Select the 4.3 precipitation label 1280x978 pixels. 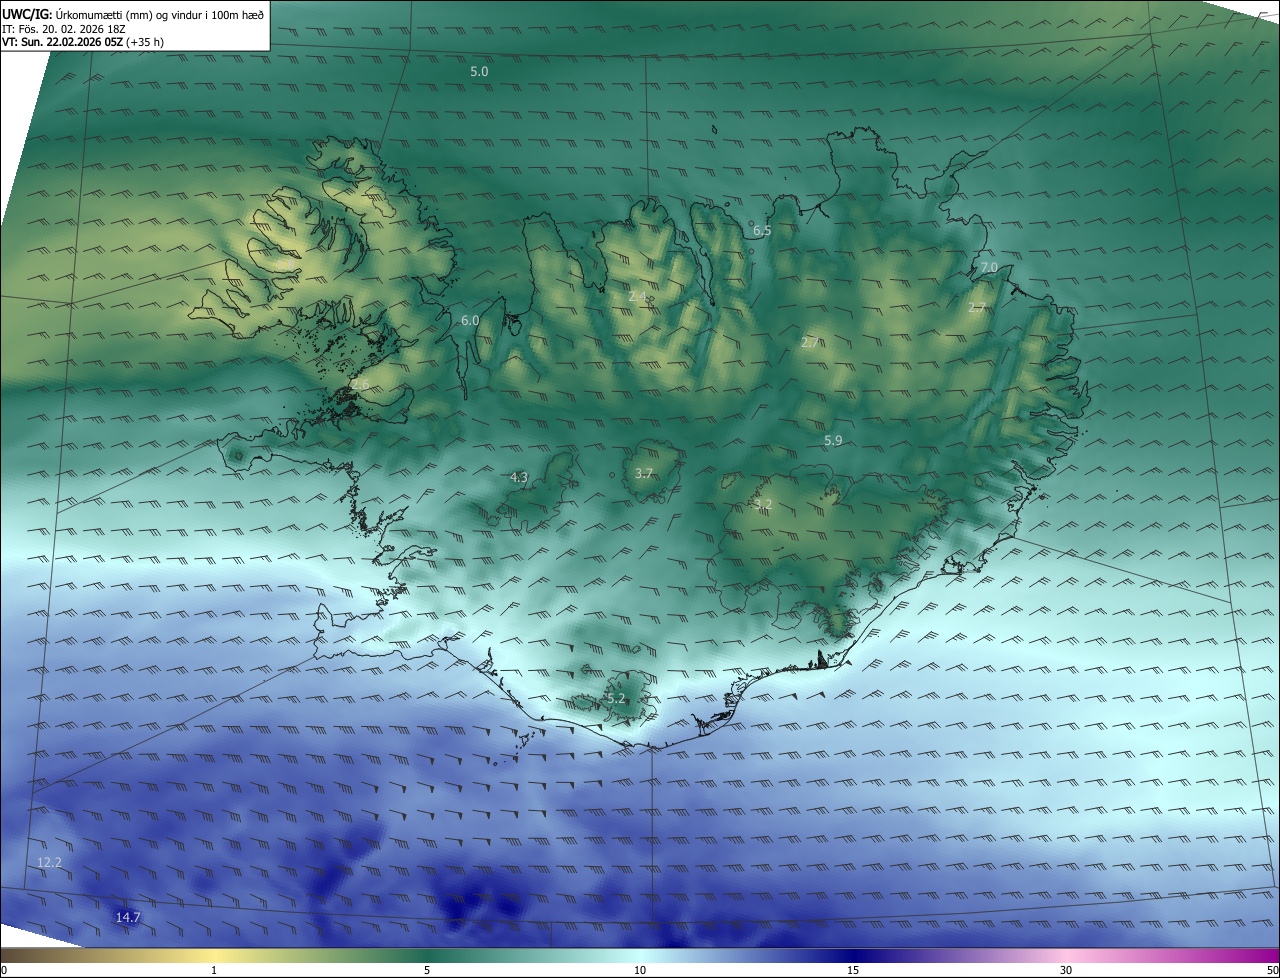coord(519,478)
